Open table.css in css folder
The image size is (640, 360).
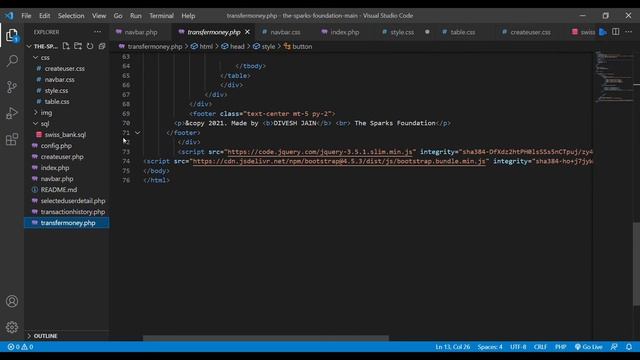click(57, 102)
